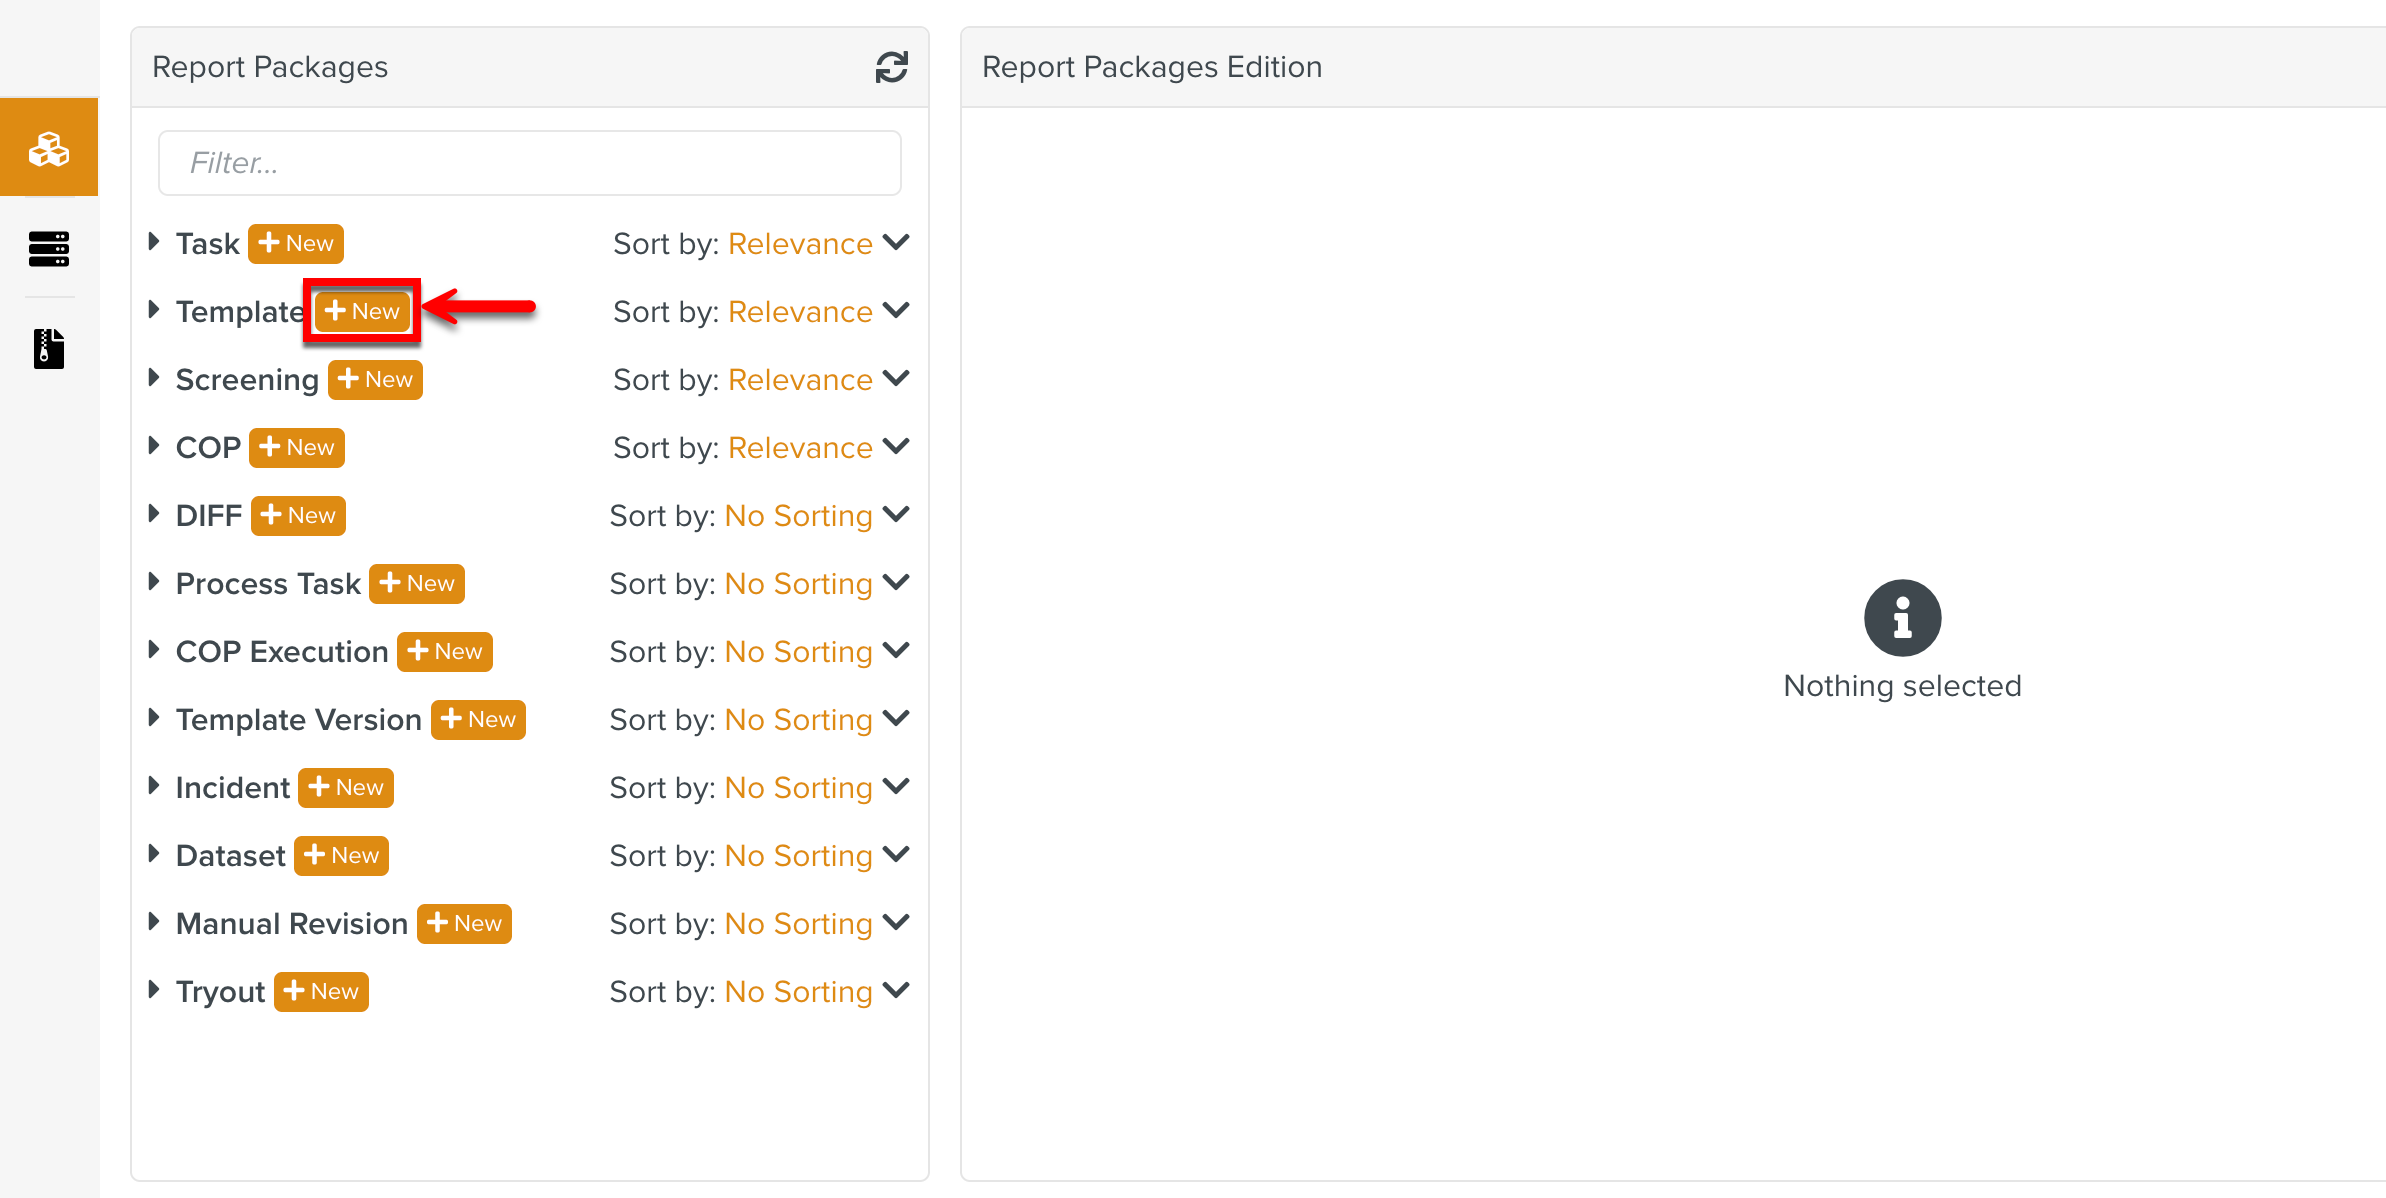Screen dimensions: 2386x1198
Task: Expand the COP Execution tree node
Action: pos(154,649)
